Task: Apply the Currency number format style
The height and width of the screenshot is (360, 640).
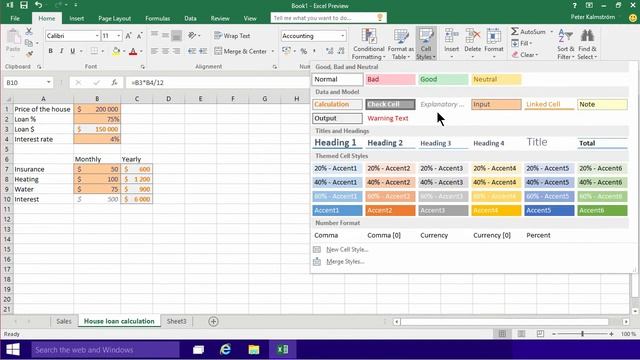Action: tap(434, 235)
